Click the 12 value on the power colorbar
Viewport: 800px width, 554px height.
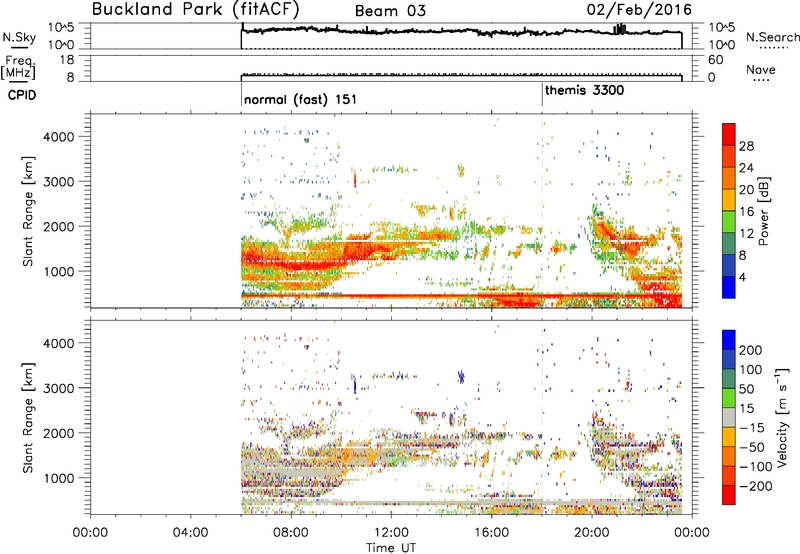746,234
